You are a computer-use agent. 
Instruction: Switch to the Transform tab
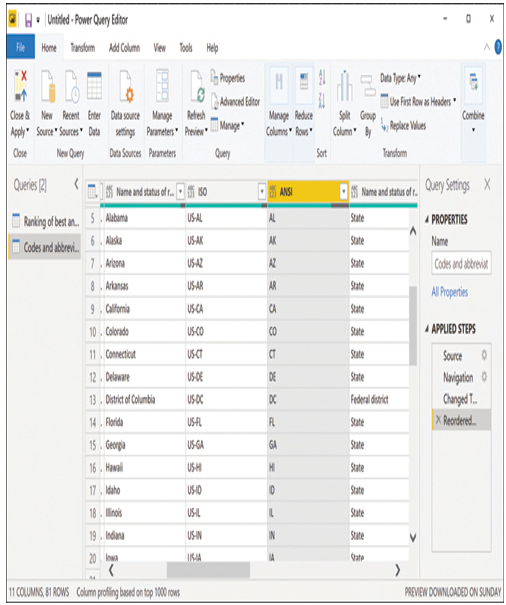tap(83, 48)
